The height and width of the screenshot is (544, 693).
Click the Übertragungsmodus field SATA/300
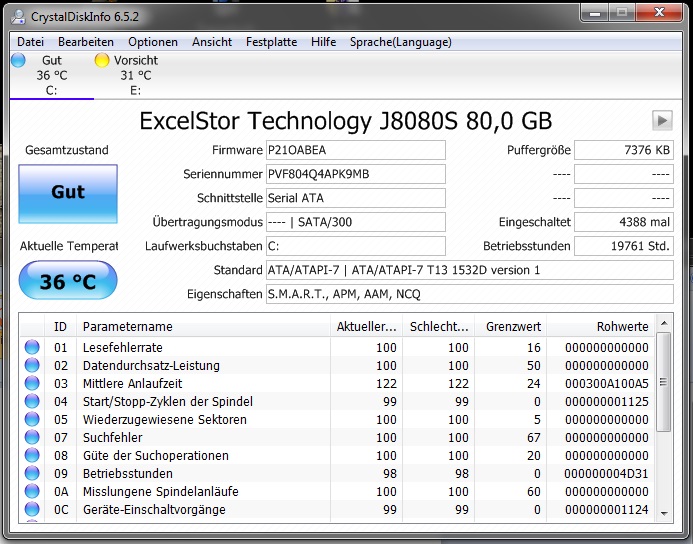click(356, 222)
